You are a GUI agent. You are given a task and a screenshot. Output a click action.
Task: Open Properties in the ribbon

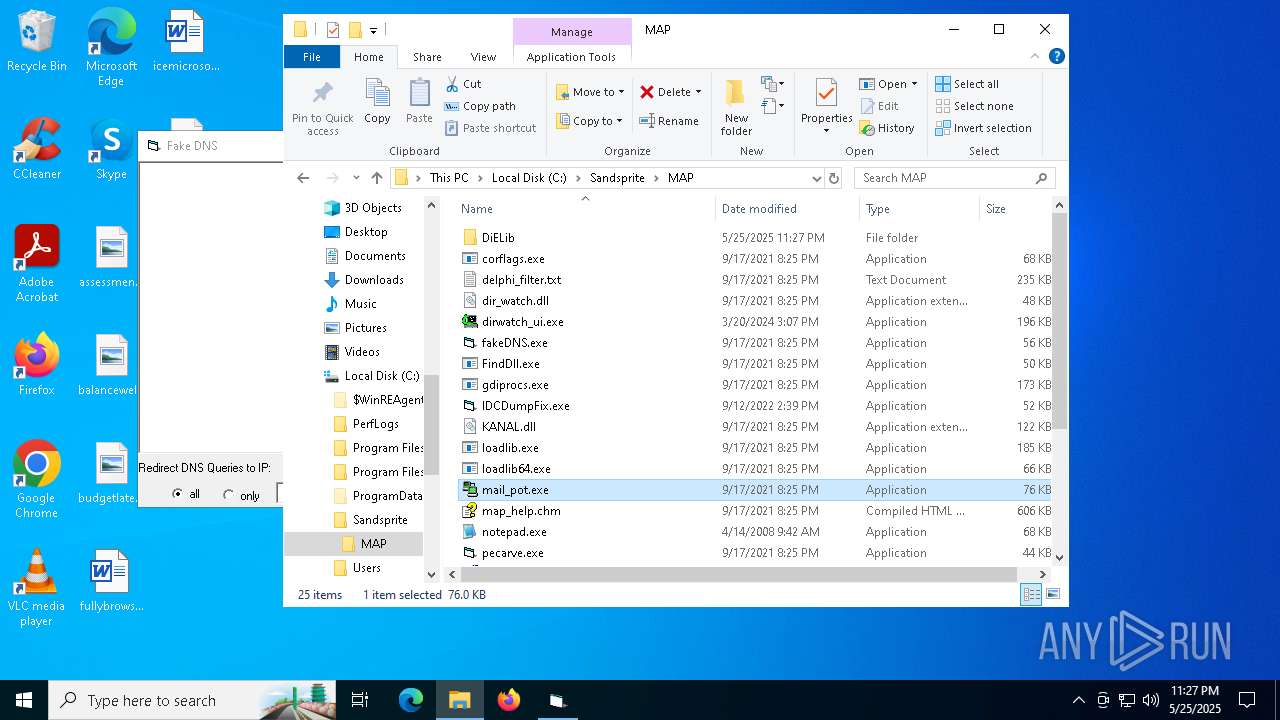tap(826, 107)
